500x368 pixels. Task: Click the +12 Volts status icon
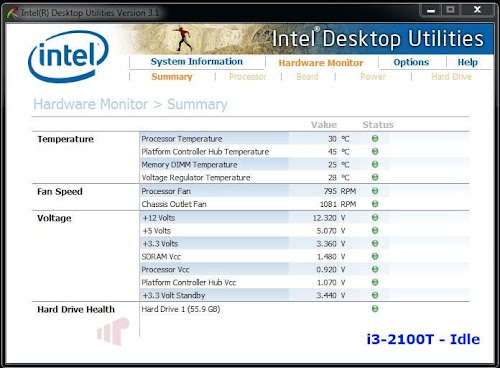[375, 217]
